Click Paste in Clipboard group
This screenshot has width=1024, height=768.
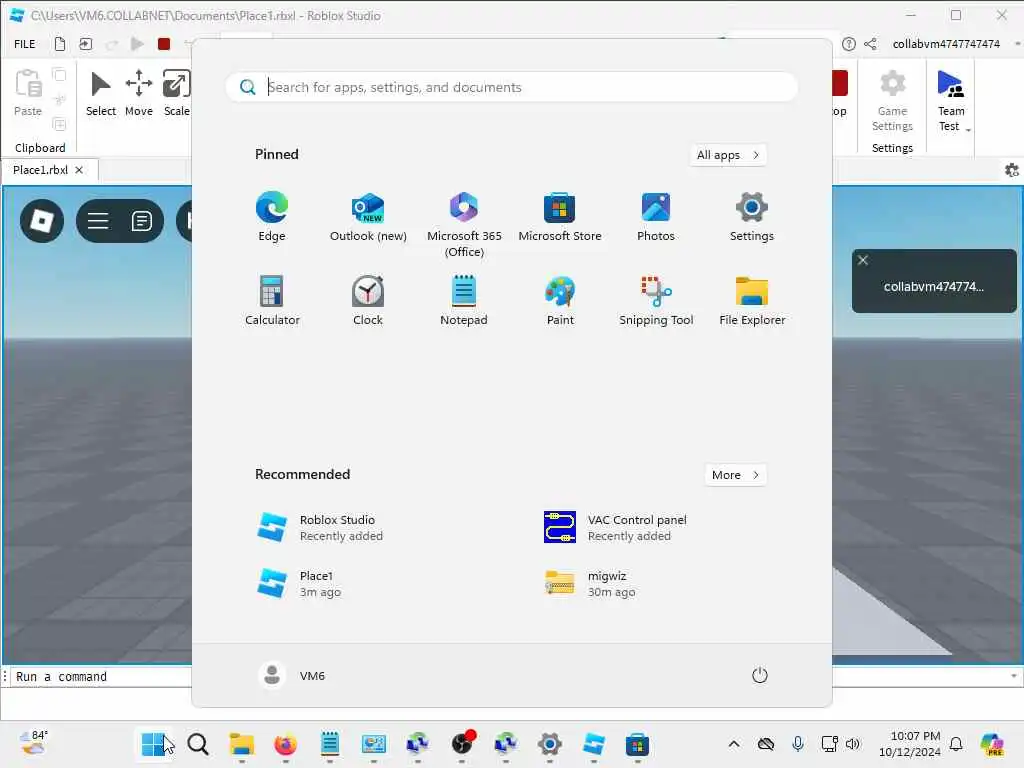pos(28,93)
